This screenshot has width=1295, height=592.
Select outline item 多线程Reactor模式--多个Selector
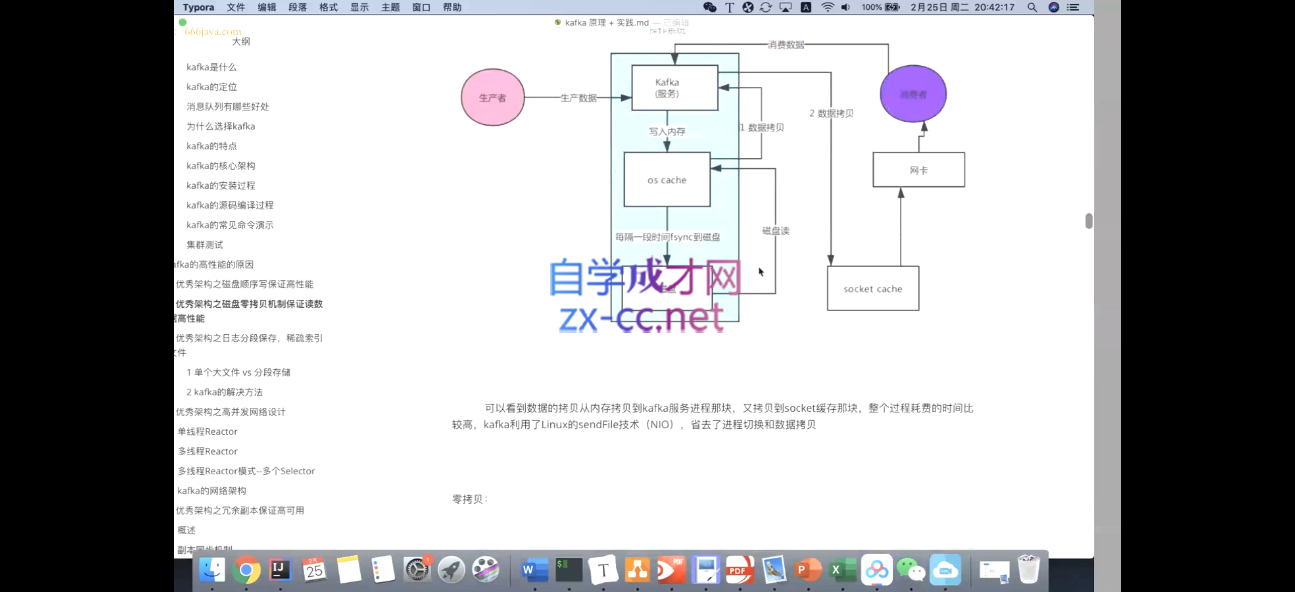(x=246, y=471)
